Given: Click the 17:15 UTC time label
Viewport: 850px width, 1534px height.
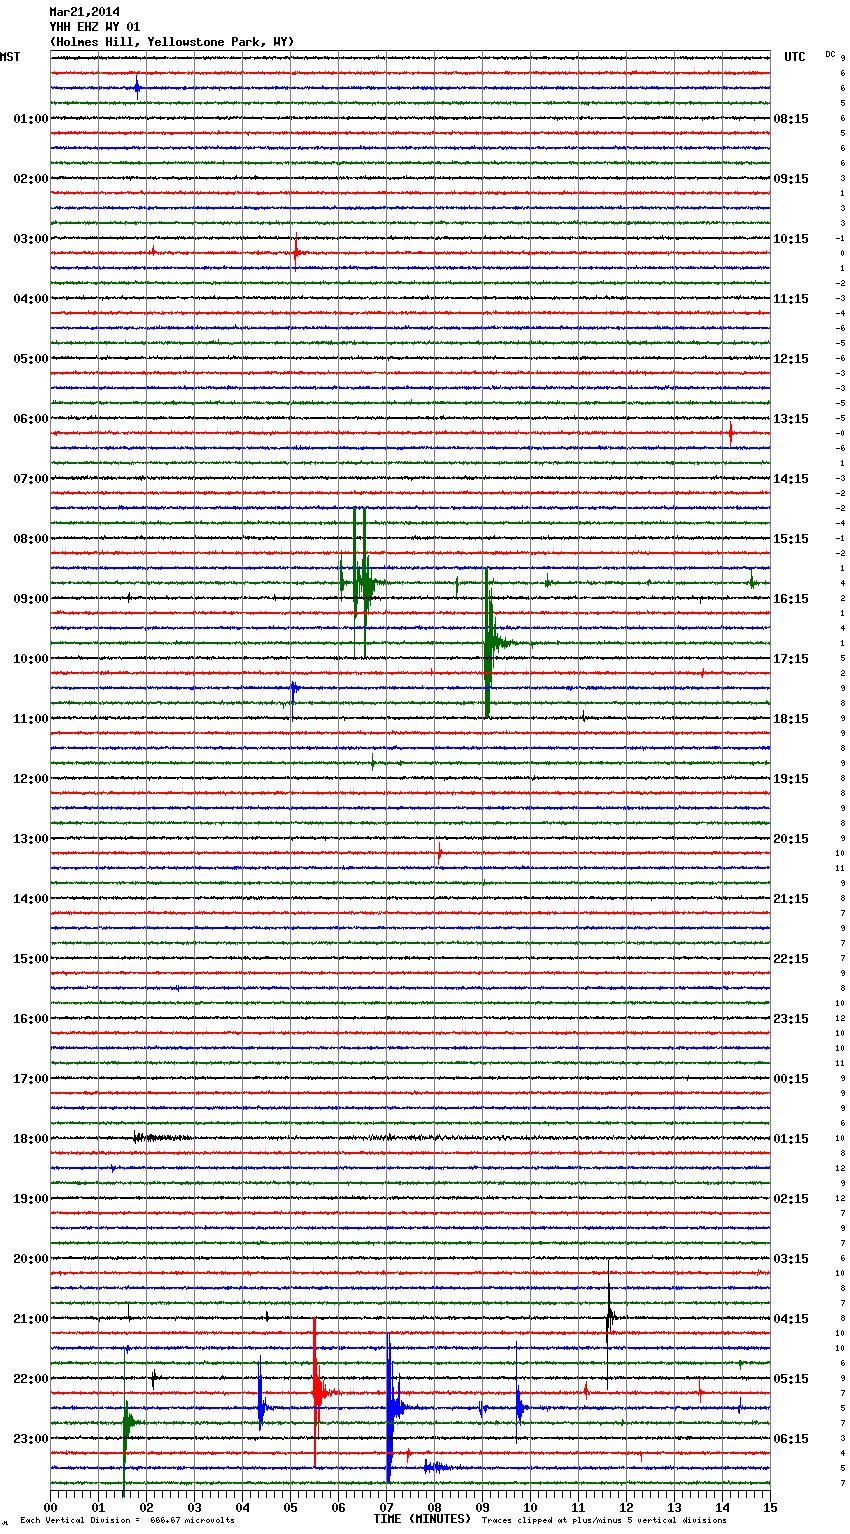Looking at the screenshot, I should 791,659.
